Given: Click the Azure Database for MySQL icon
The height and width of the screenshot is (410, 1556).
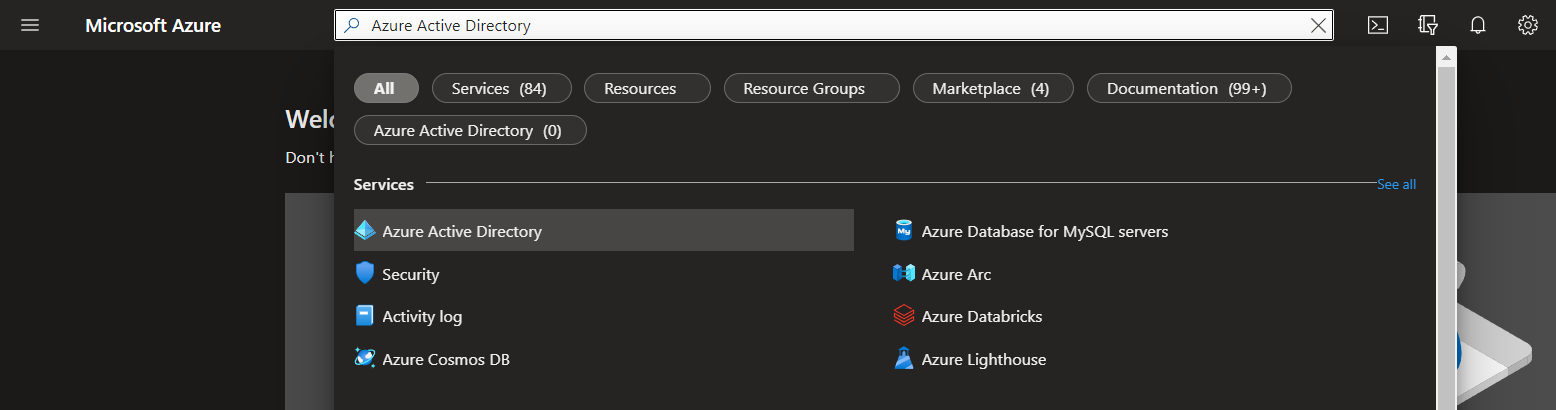Looking at the screenshot, I should coord(904,231).
